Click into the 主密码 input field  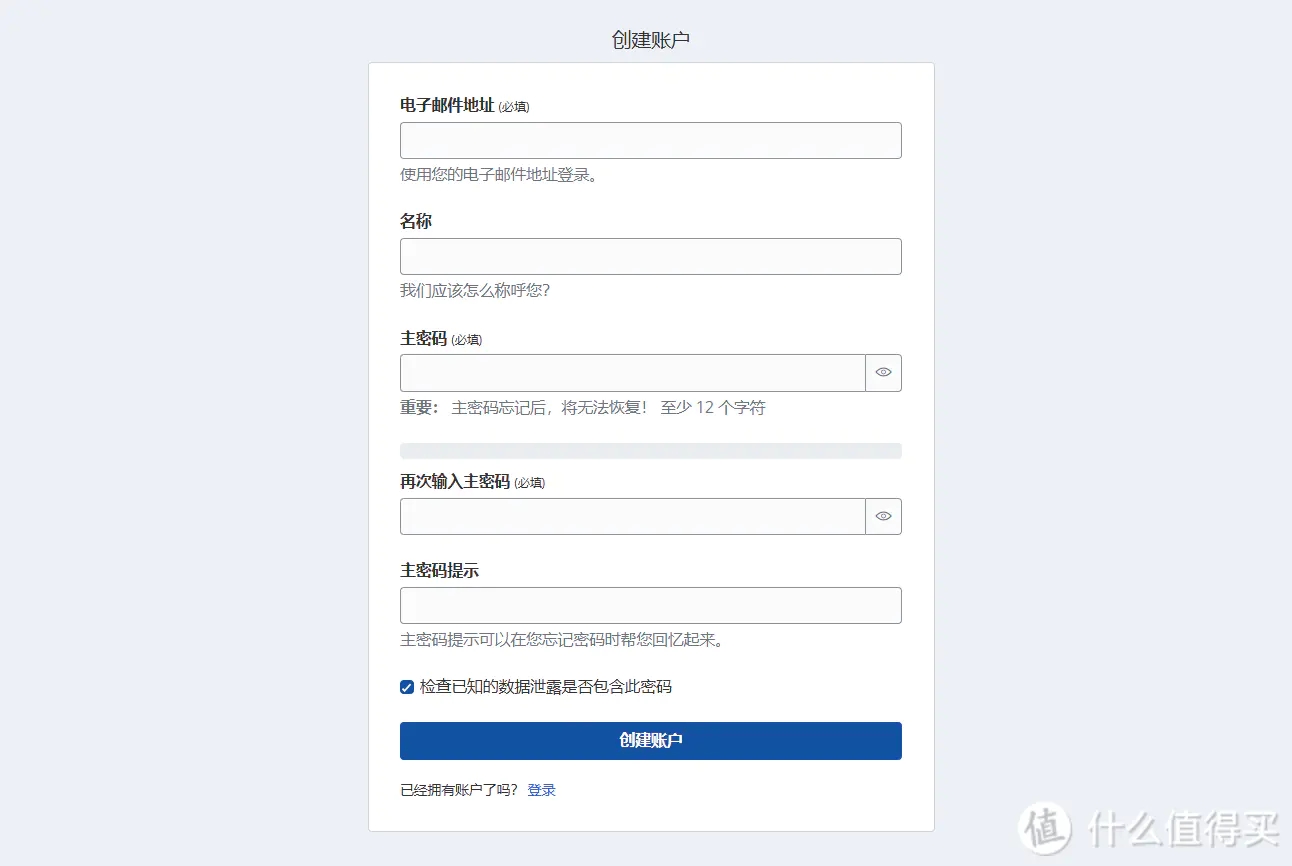633,372
